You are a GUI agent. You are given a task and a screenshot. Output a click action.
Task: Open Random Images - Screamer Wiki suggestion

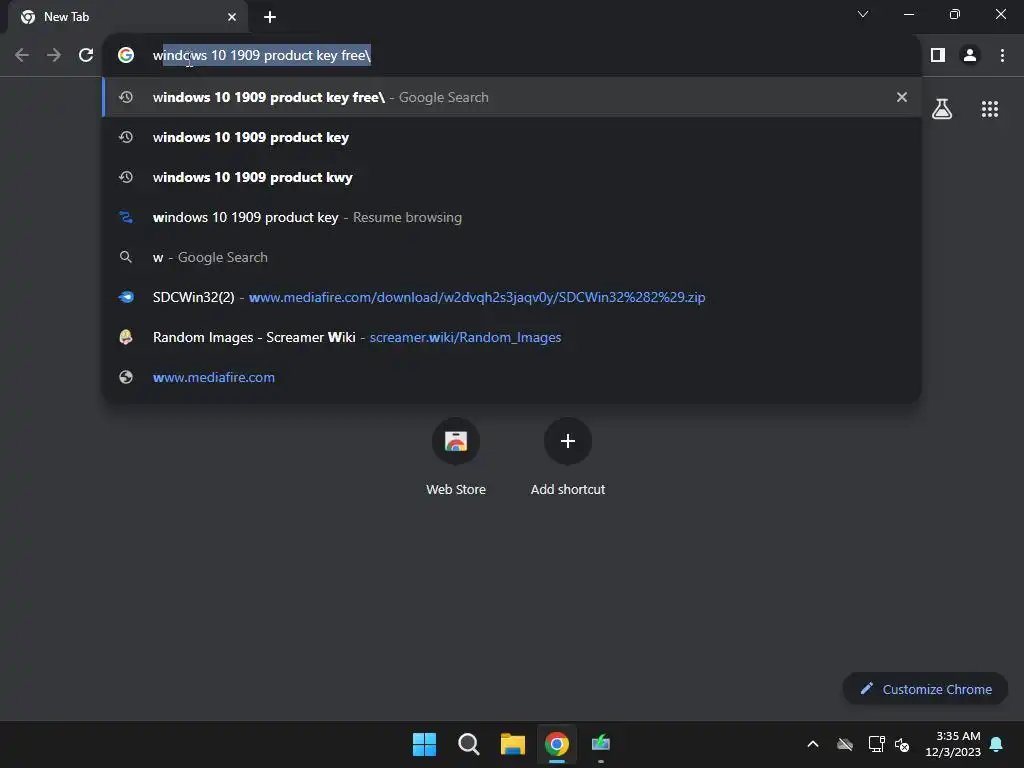pos(513,337)
